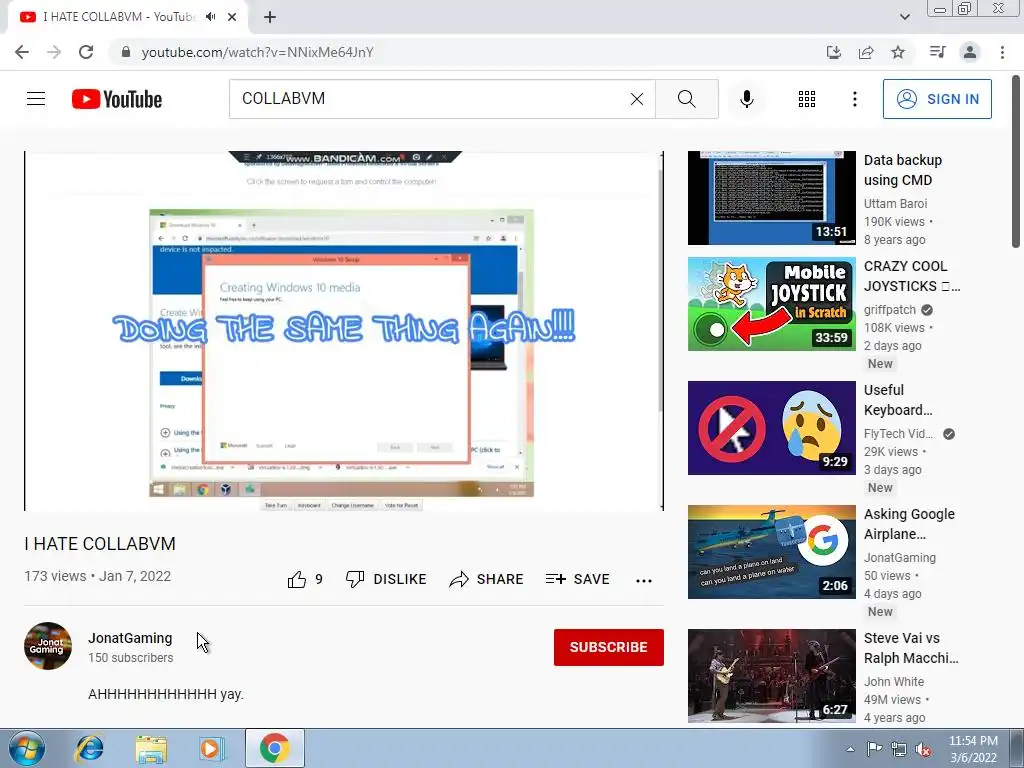Go back in the browser
Image resolution: width=1024 pixels, height=768 pixels.
[x=22, y=52]
